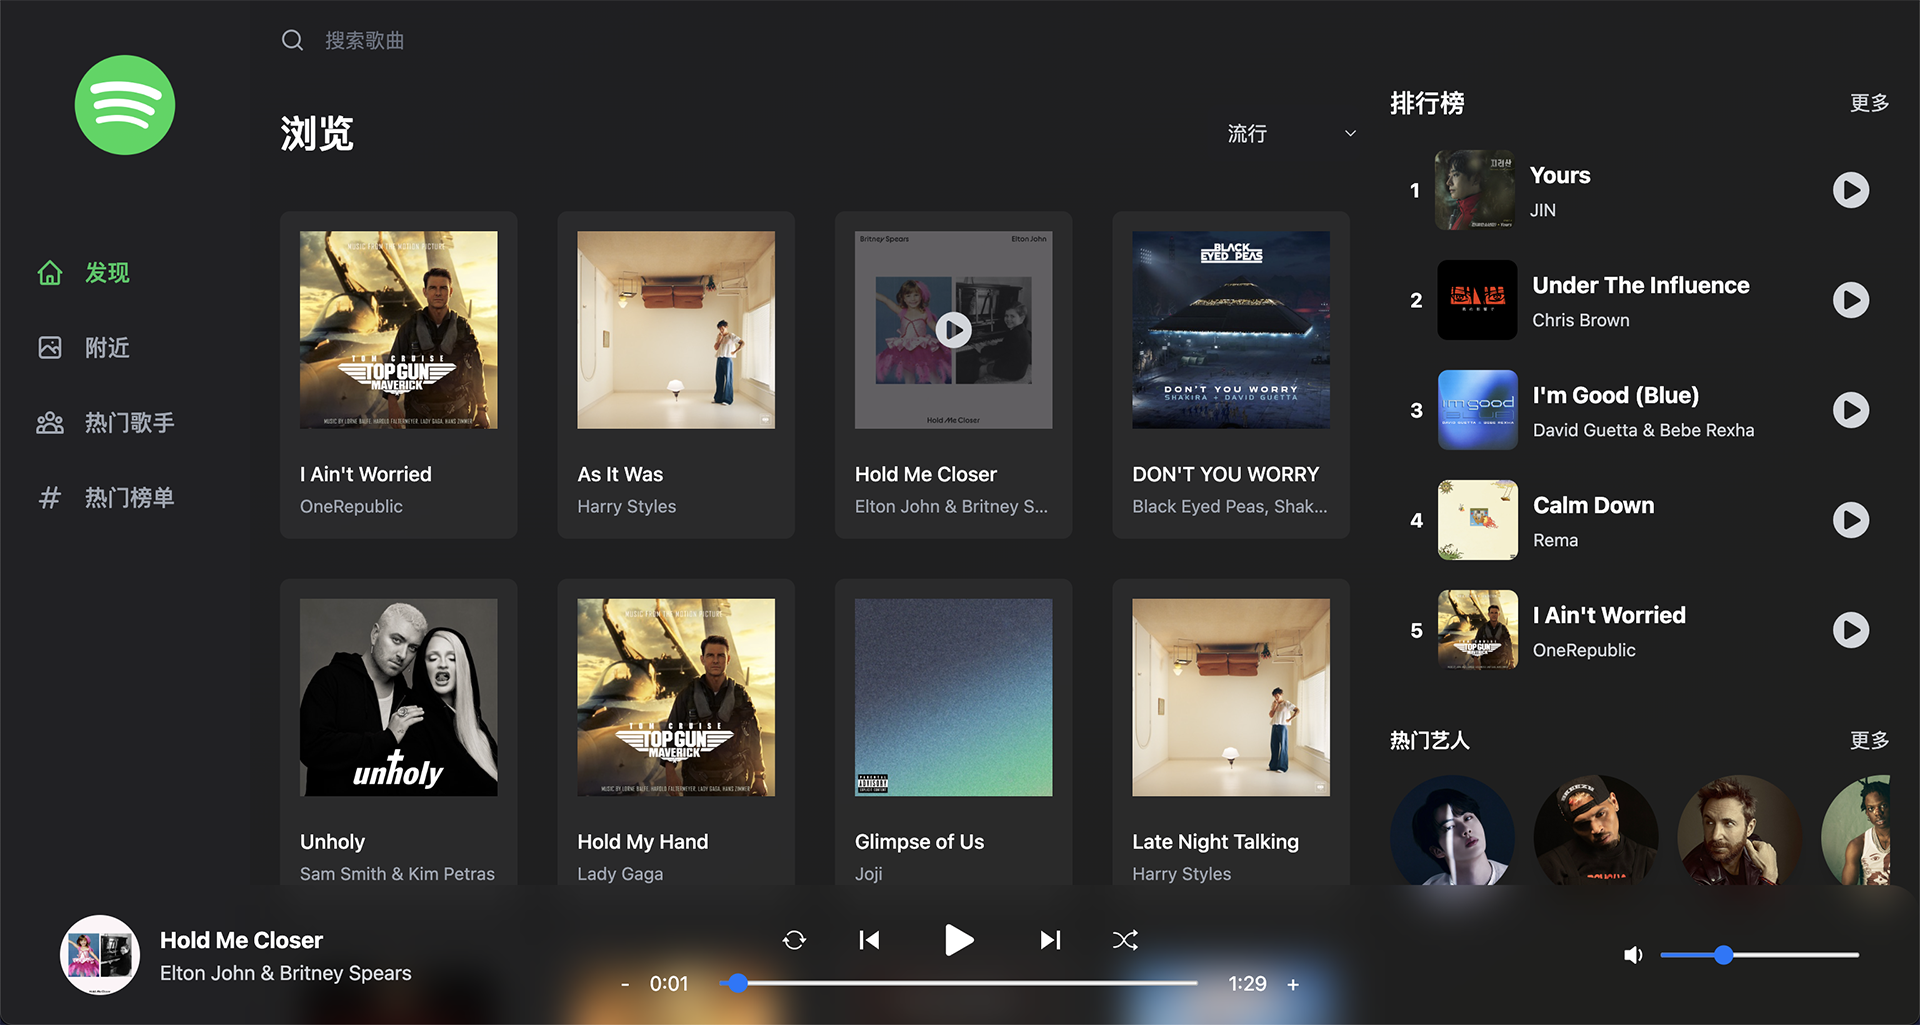Click the Lady Gaga artist text
1920x1025 pixels.
pyautogui.click(x=620, y=873)
